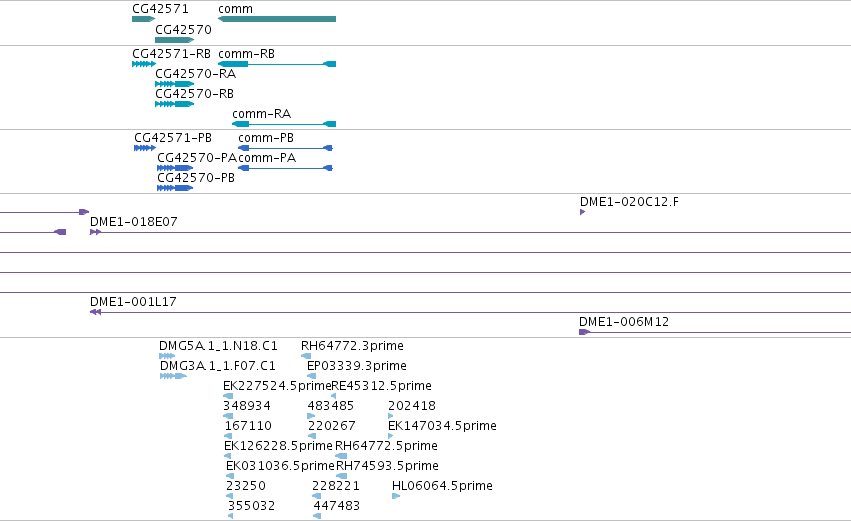This screenshot has width=851, height=521.
Task: Click the comm-RA transcript feature
Action: (x=284, y=124)
